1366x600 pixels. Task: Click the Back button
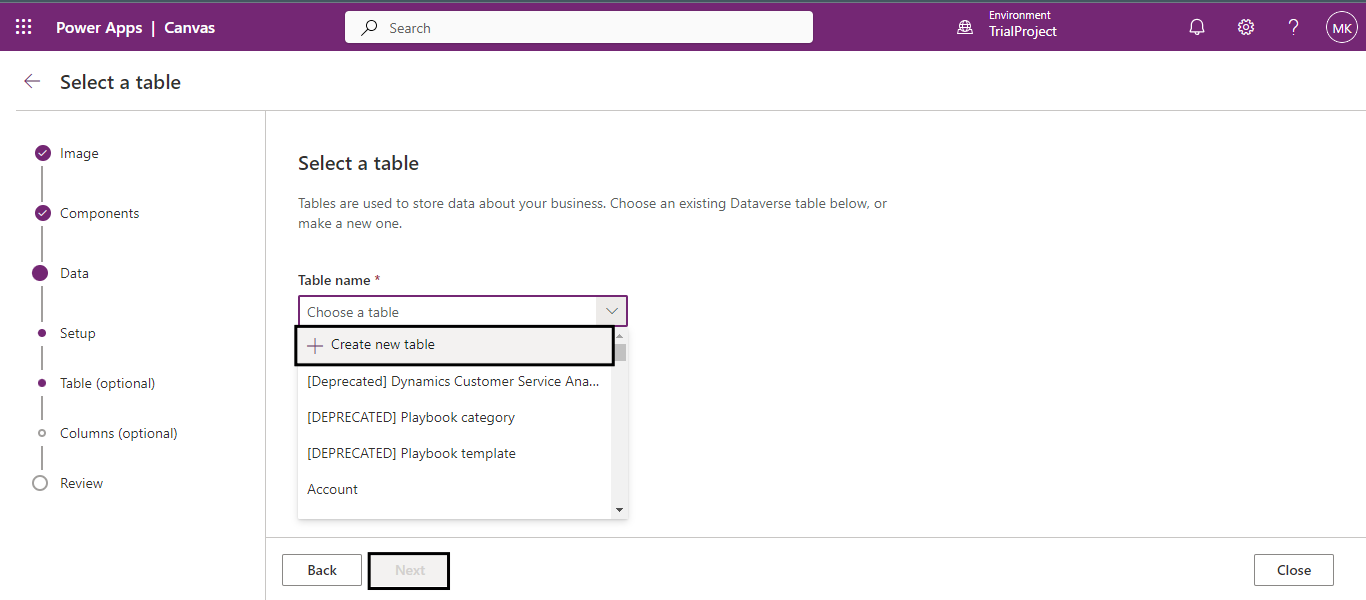[322, 570]
